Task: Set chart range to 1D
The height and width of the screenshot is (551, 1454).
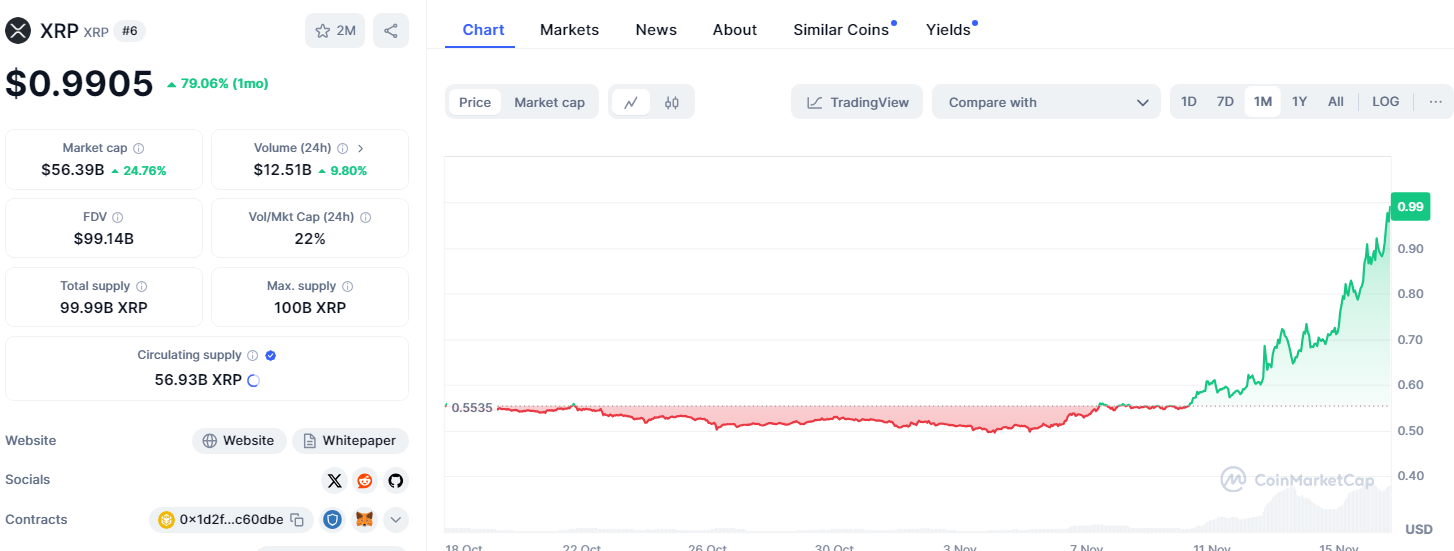Action: pos(1189,102)
